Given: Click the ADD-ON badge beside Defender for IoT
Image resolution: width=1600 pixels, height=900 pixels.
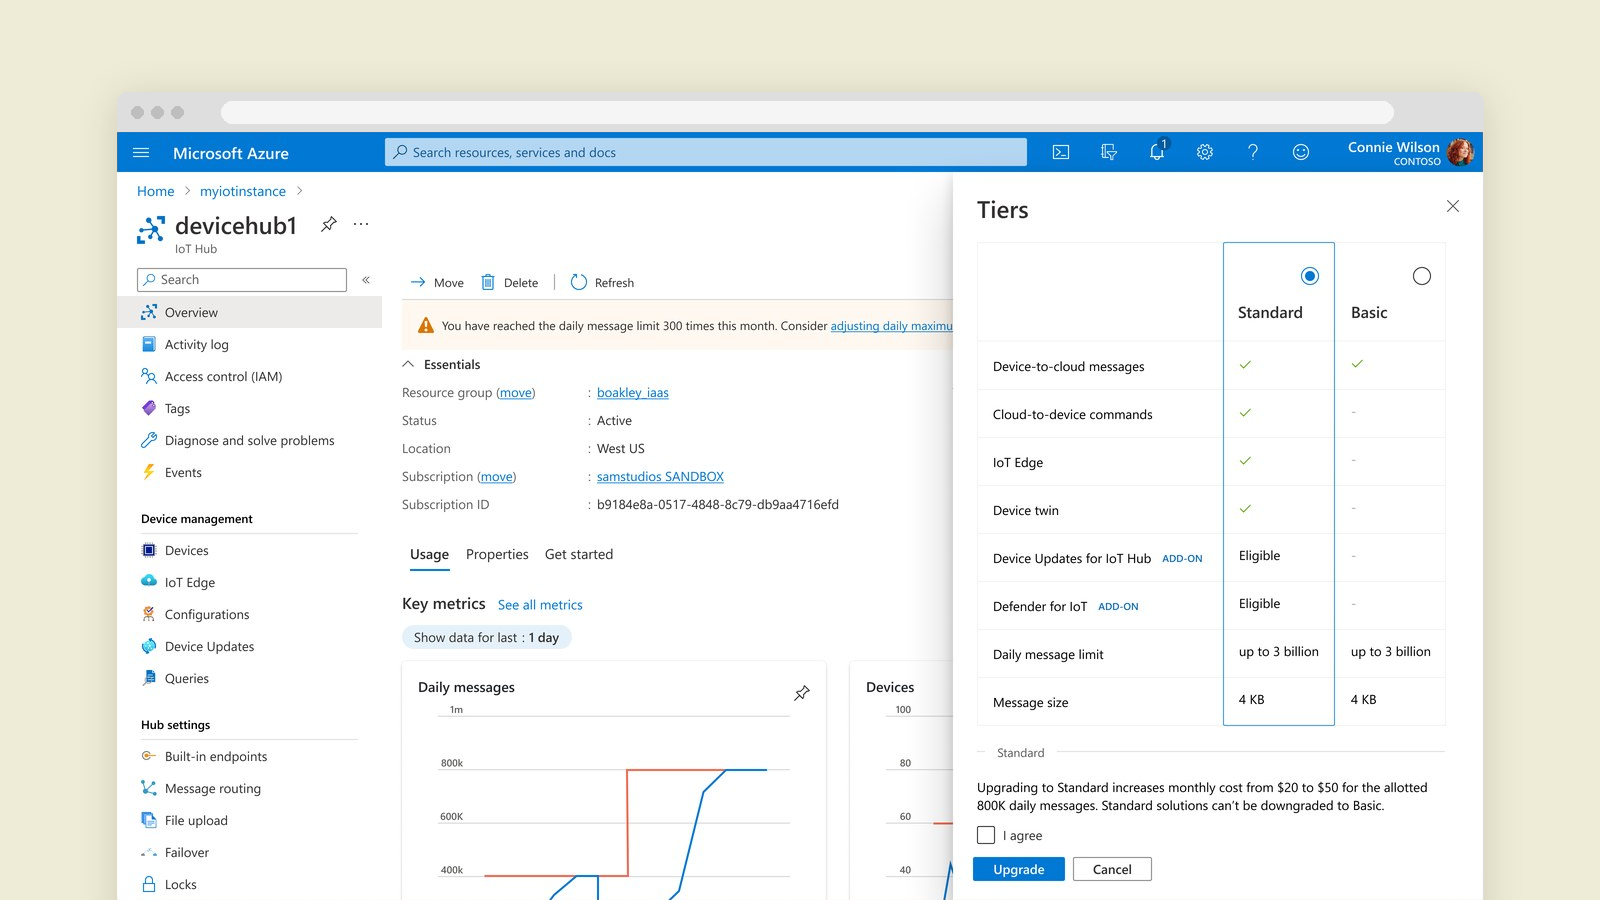Looking at the screenshot, I should (1118, 607).
